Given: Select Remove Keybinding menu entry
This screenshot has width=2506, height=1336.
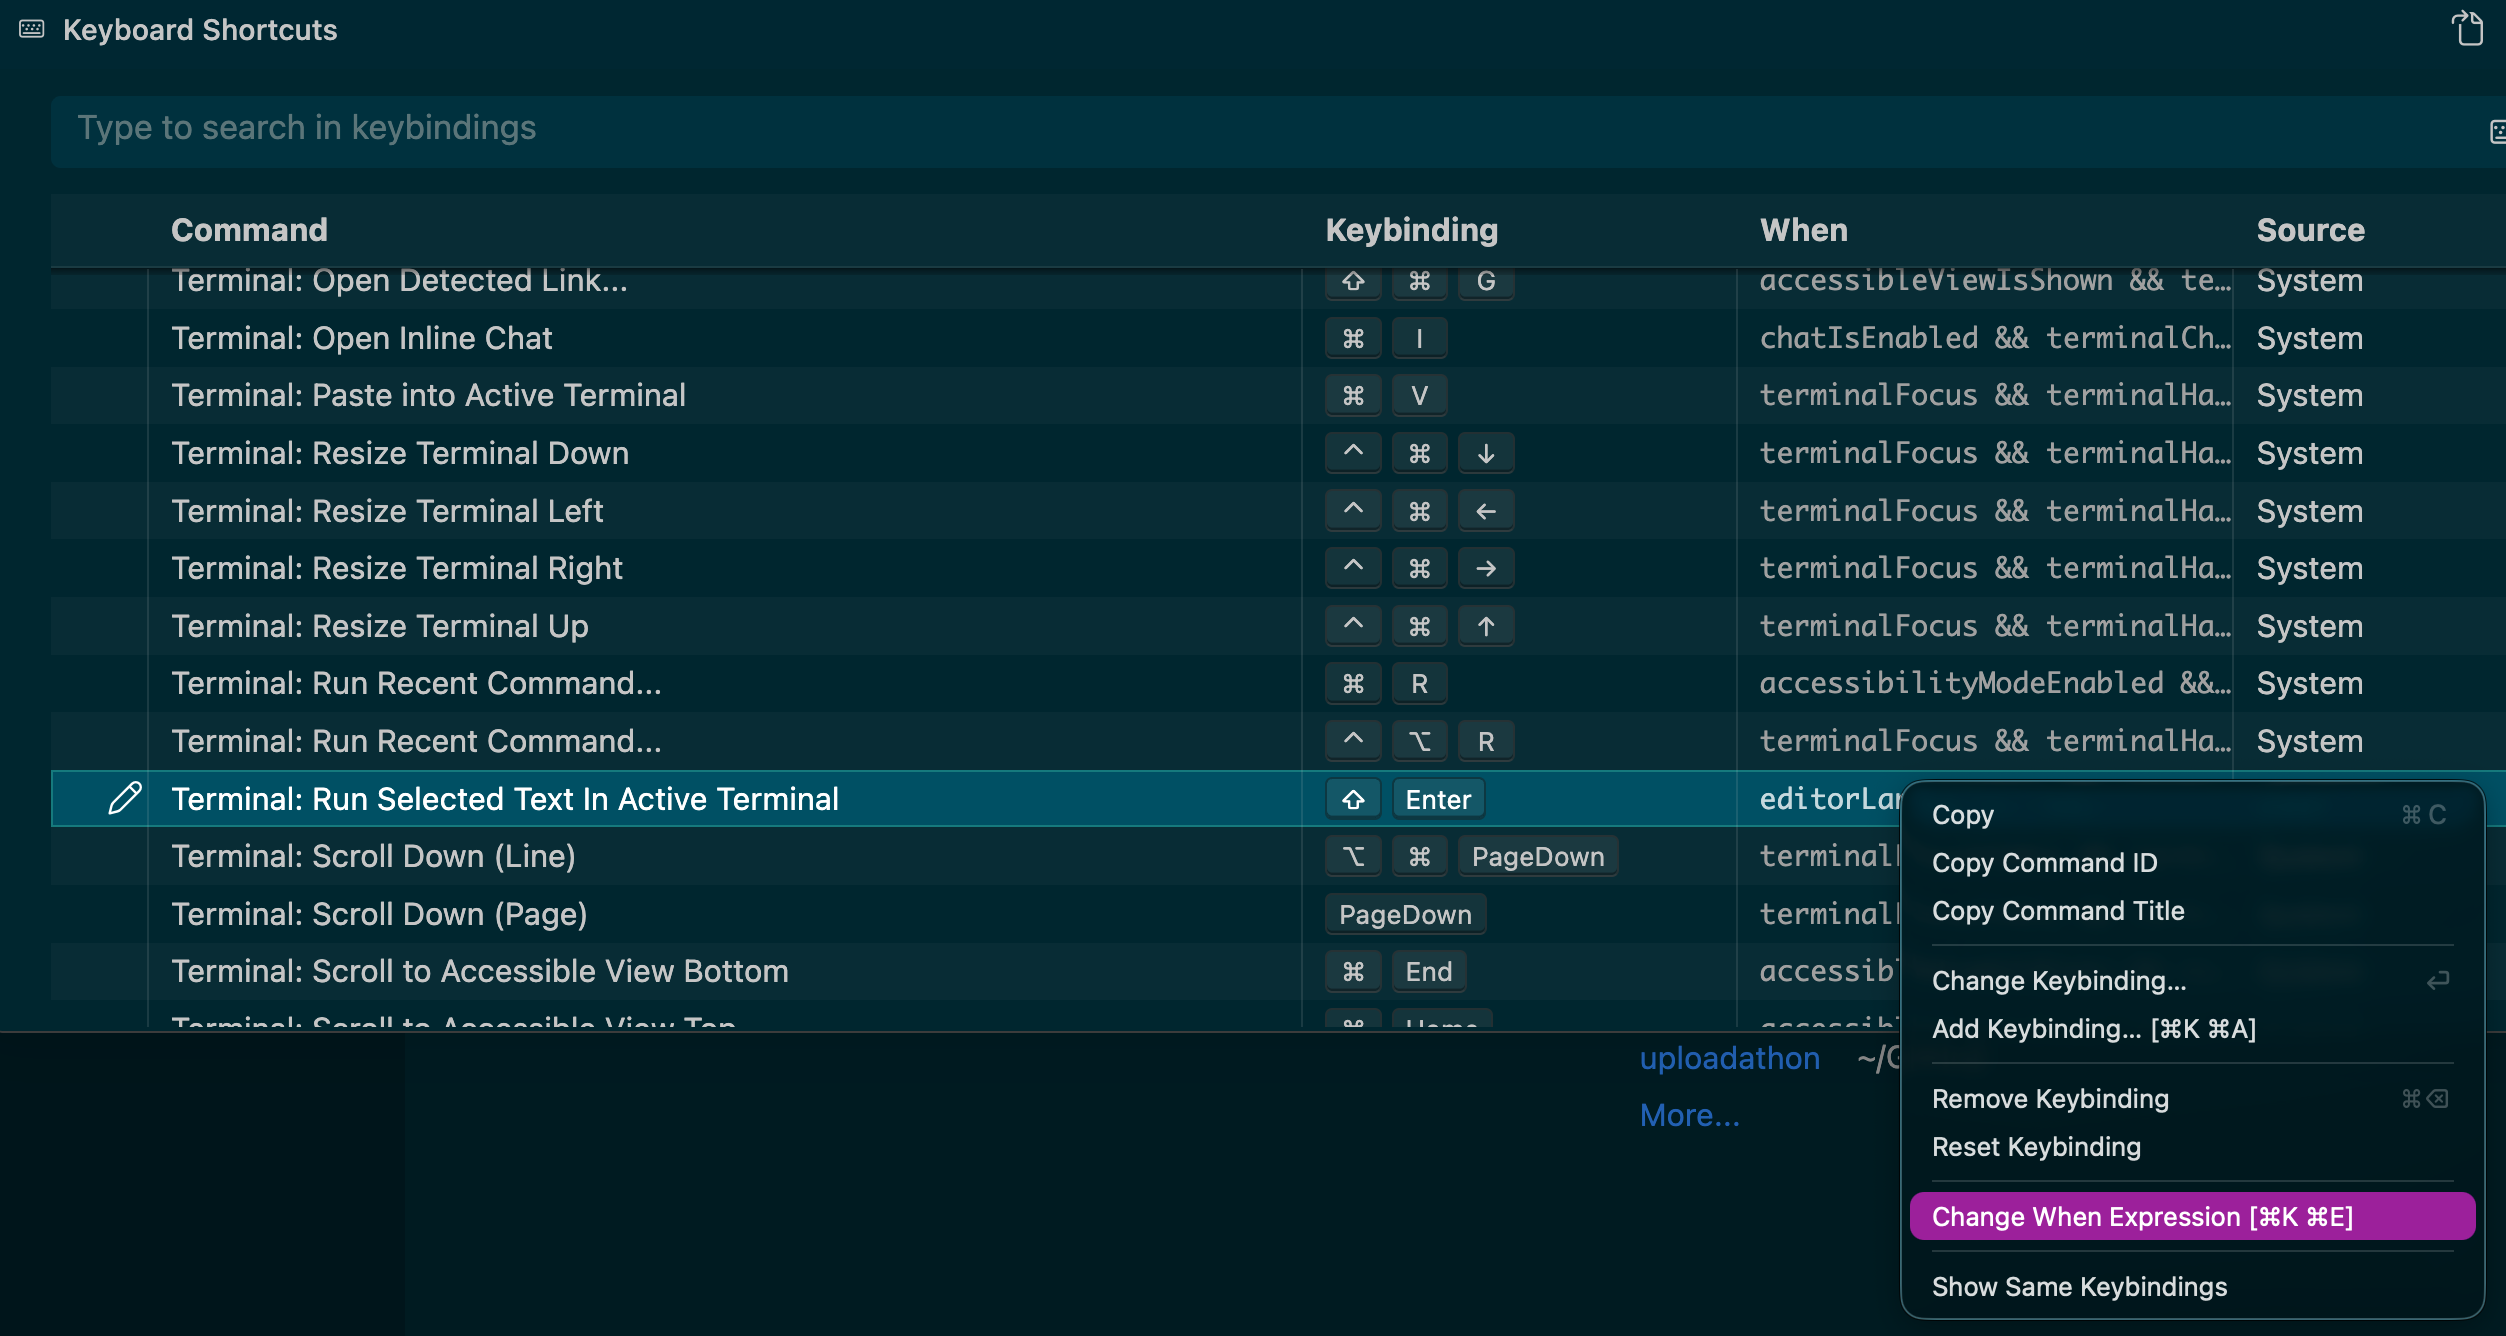Looking at the screenshot, I should [2050, 1098].
